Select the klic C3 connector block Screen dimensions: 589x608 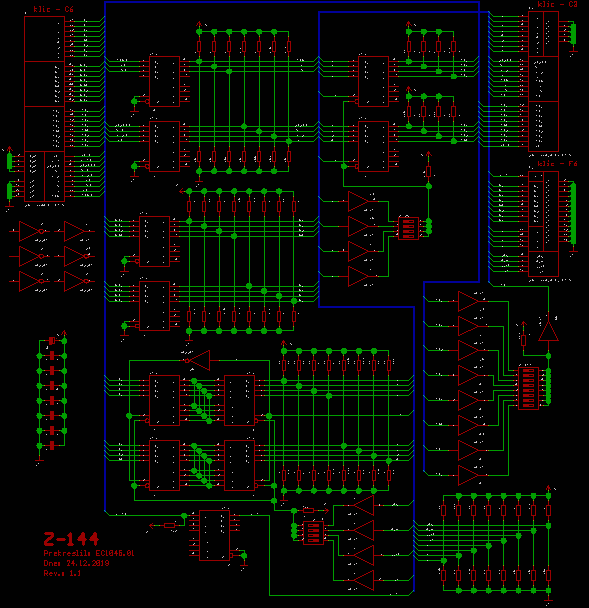(543, 81)
